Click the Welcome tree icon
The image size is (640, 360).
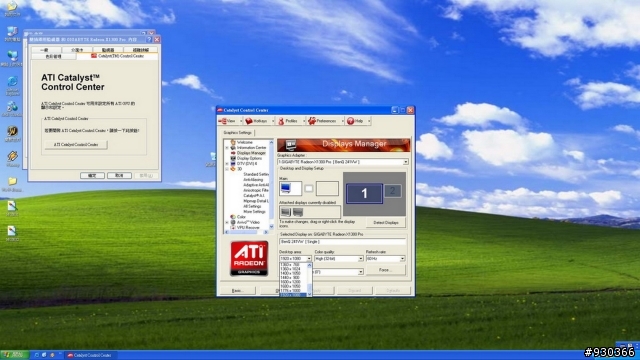(x=233, y=142)
